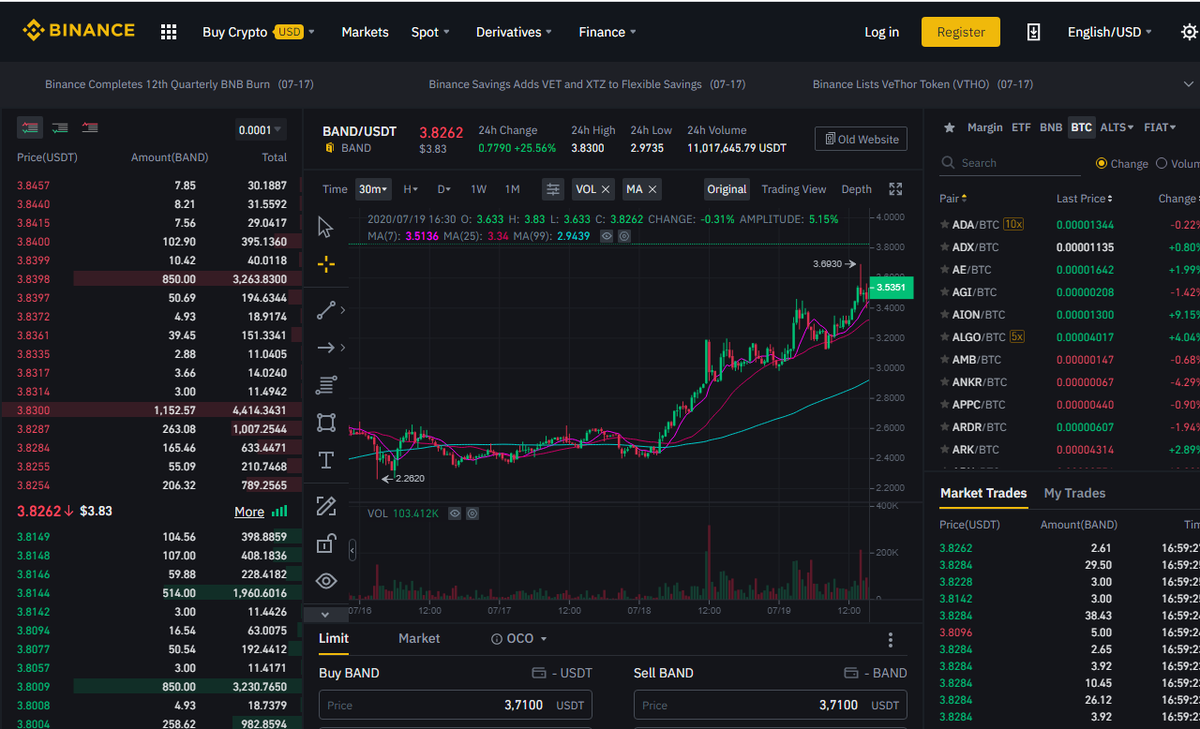
Task: Expand the Spot menu
Action: tap(430, 32)
